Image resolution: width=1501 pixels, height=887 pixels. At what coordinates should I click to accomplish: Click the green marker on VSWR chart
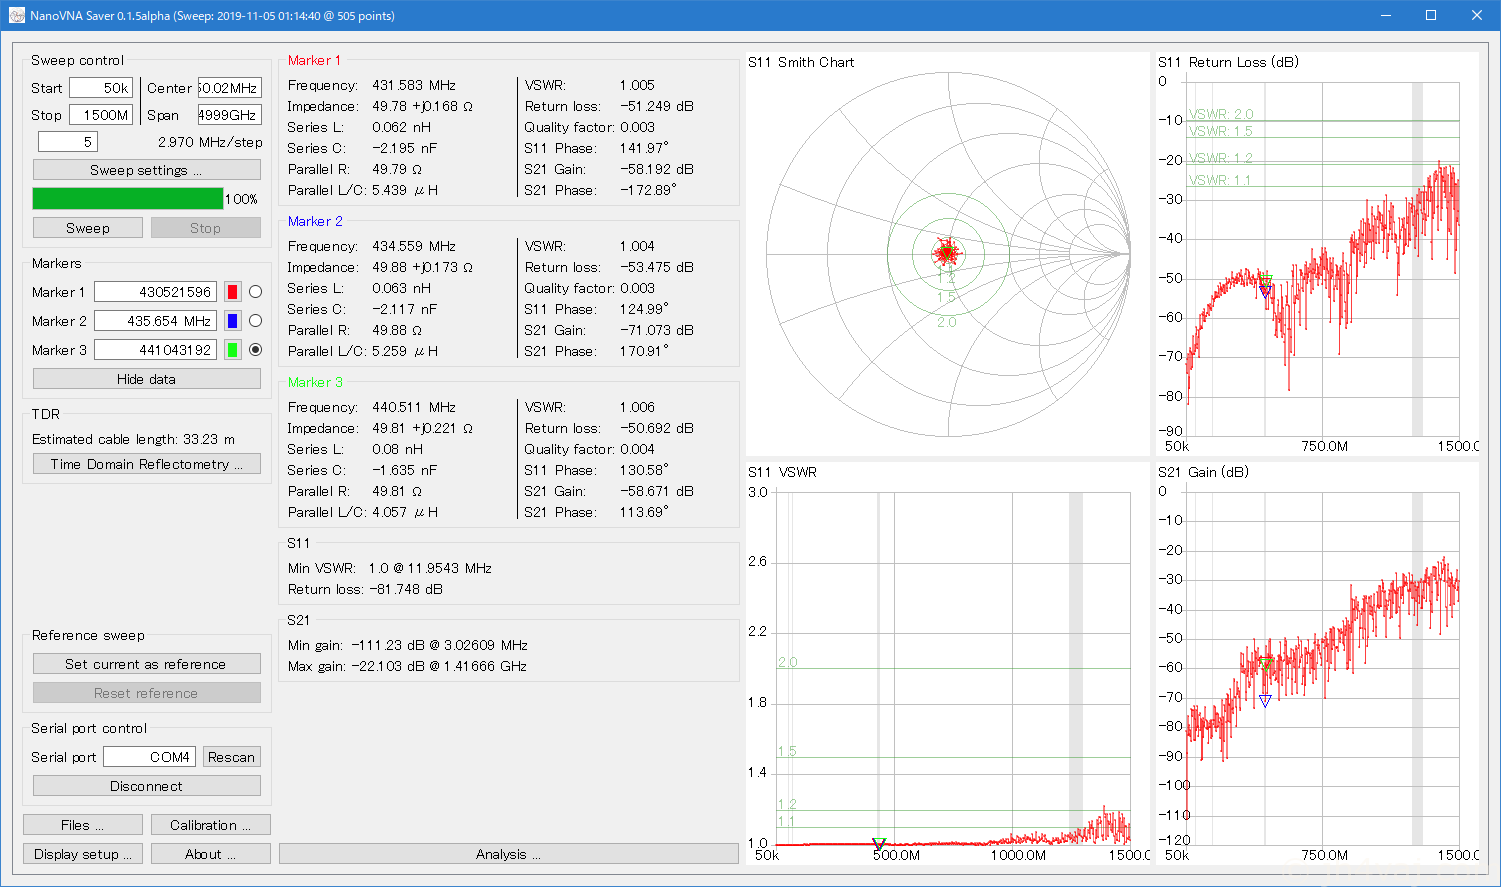[879, 844]
